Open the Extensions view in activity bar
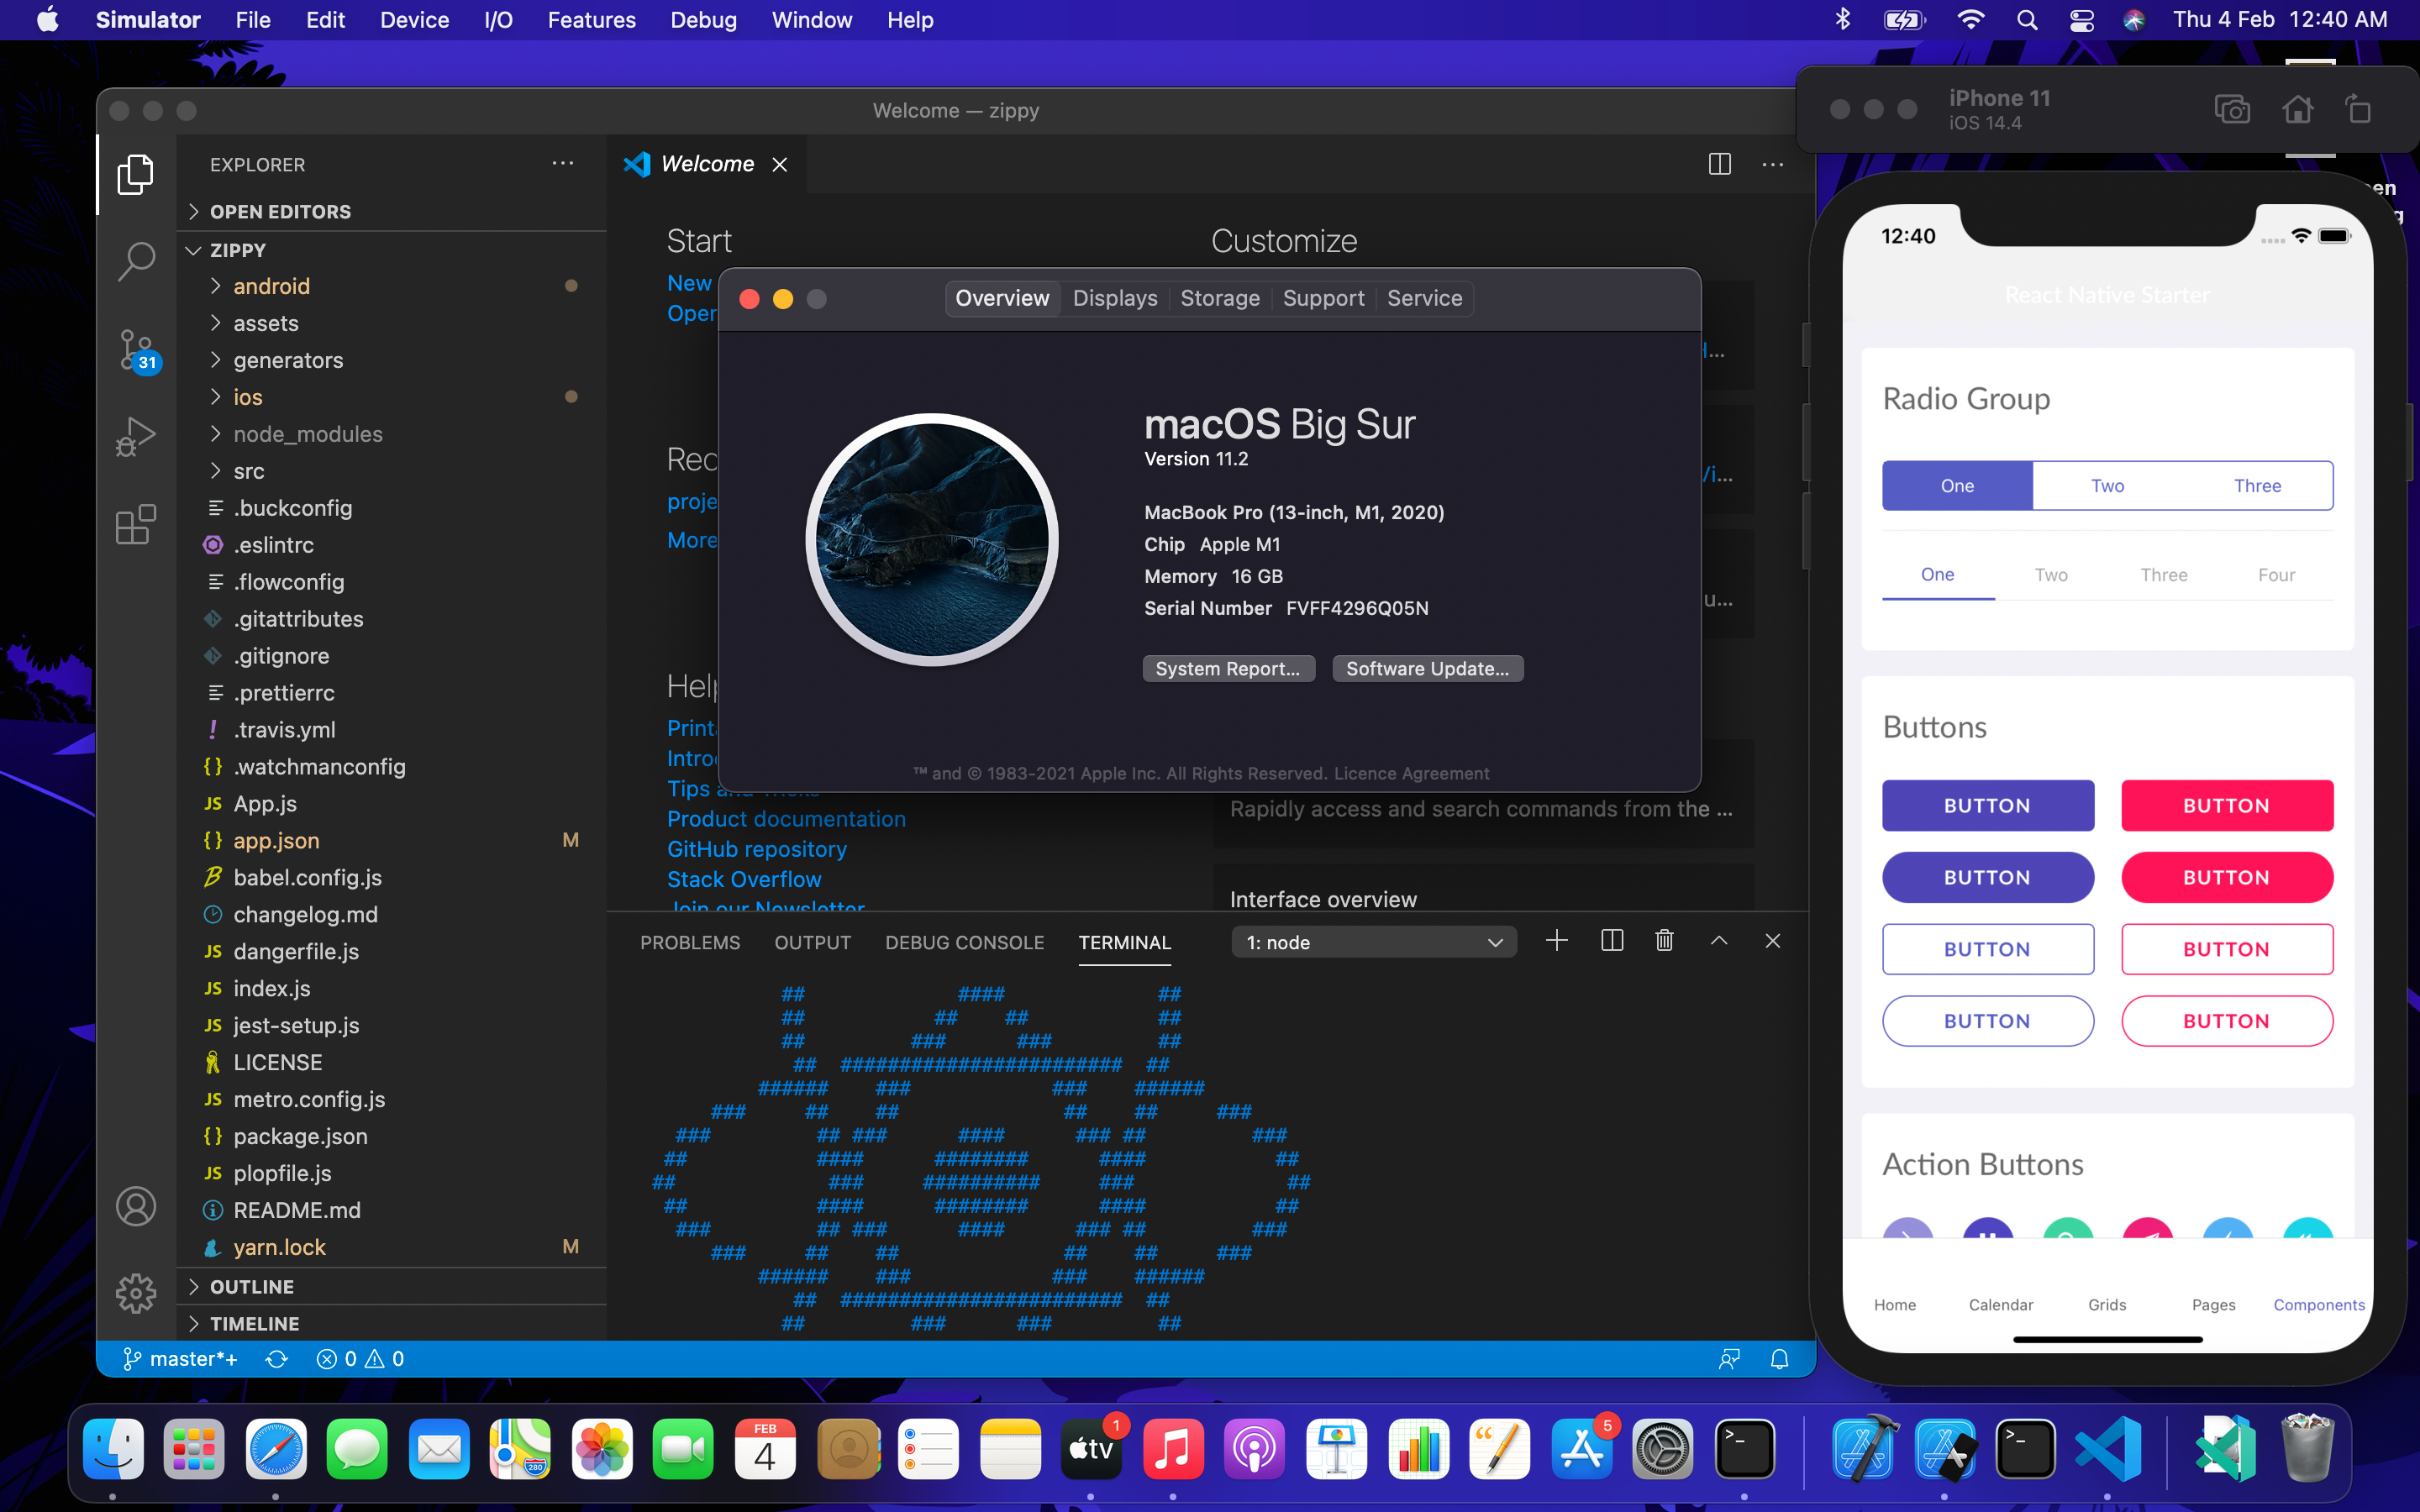Image resolution: width=2420 pixels, height=1512 pixels. (135, 524)
